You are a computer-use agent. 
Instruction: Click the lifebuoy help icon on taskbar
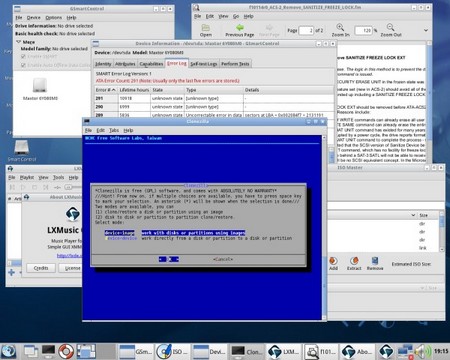[66, 351]
